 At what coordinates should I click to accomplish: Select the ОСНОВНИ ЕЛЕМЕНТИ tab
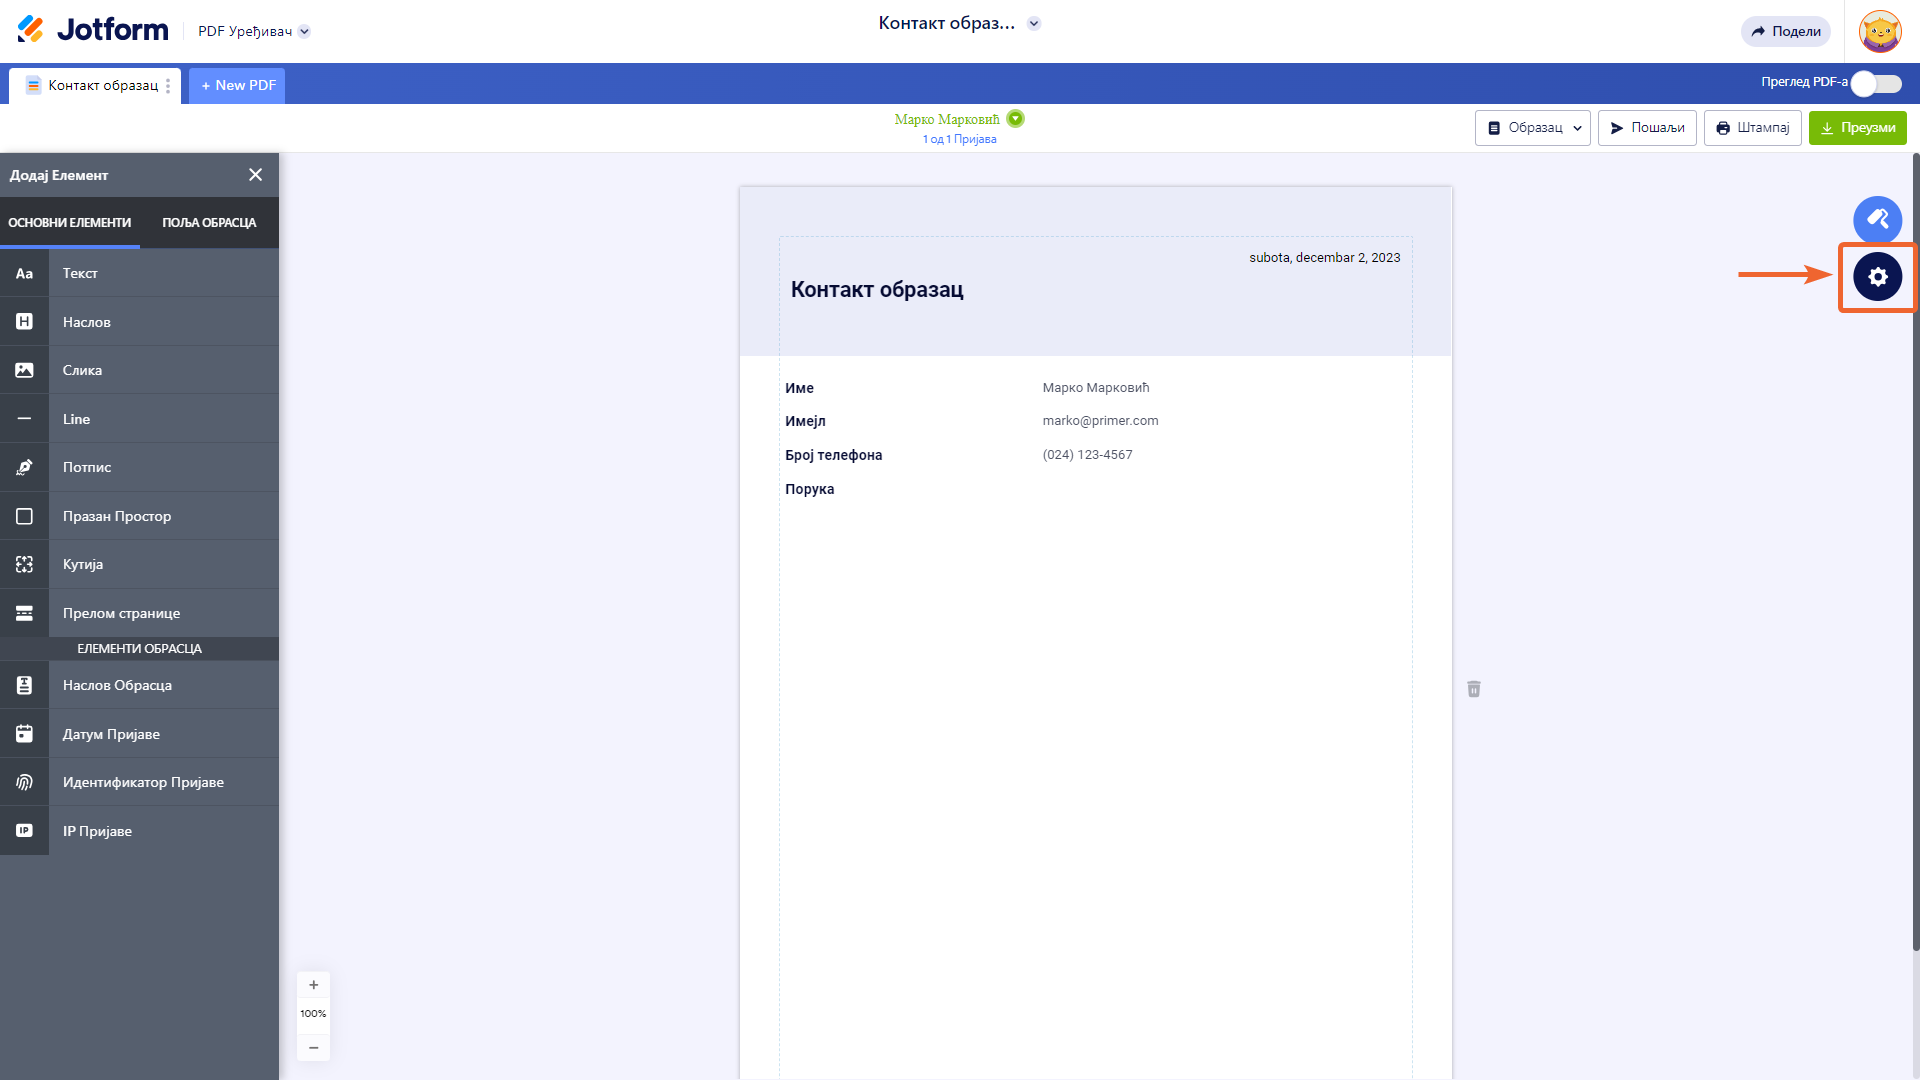click(70, 223)
